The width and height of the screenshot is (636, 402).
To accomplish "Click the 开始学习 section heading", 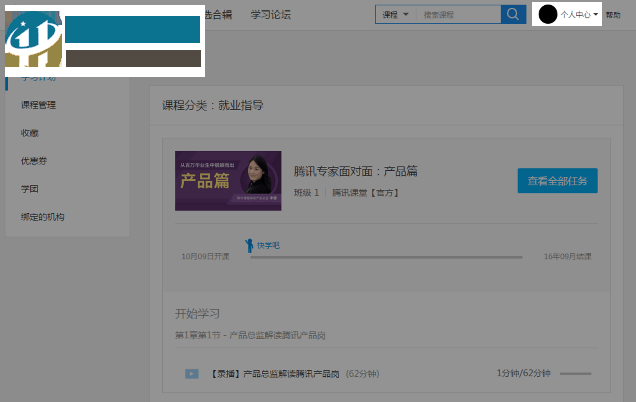I will (x=197, y=314).
